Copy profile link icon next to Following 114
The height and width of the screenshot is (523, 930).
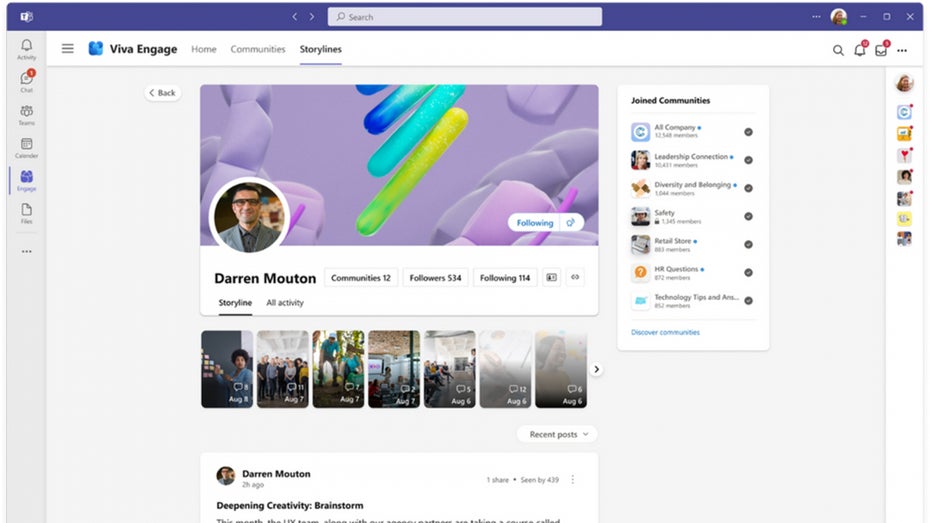[x=575, y=278]
